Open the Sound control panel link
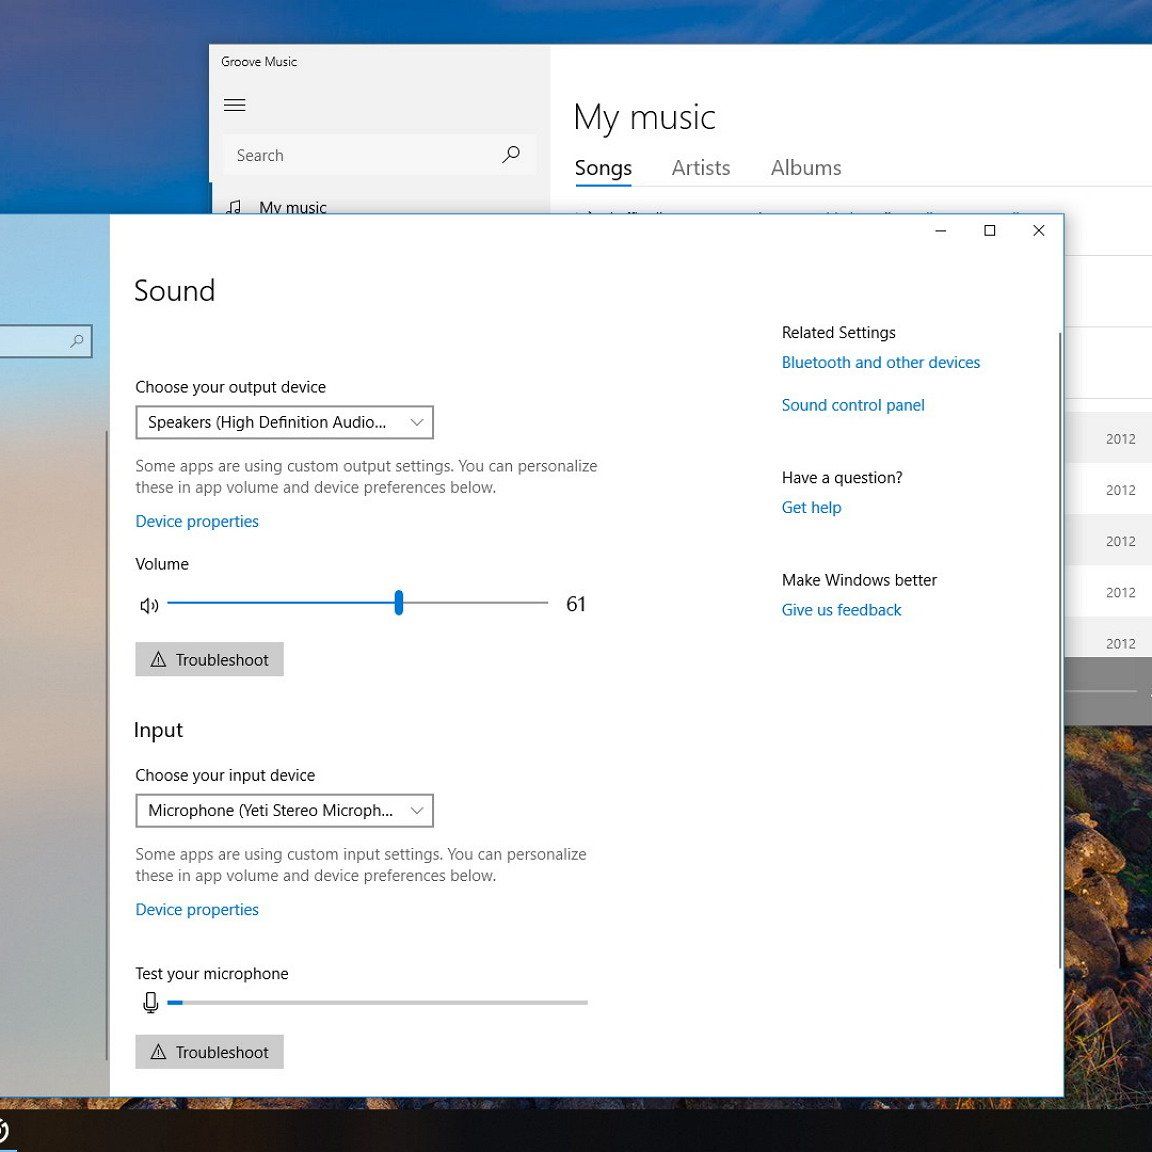 852,405
